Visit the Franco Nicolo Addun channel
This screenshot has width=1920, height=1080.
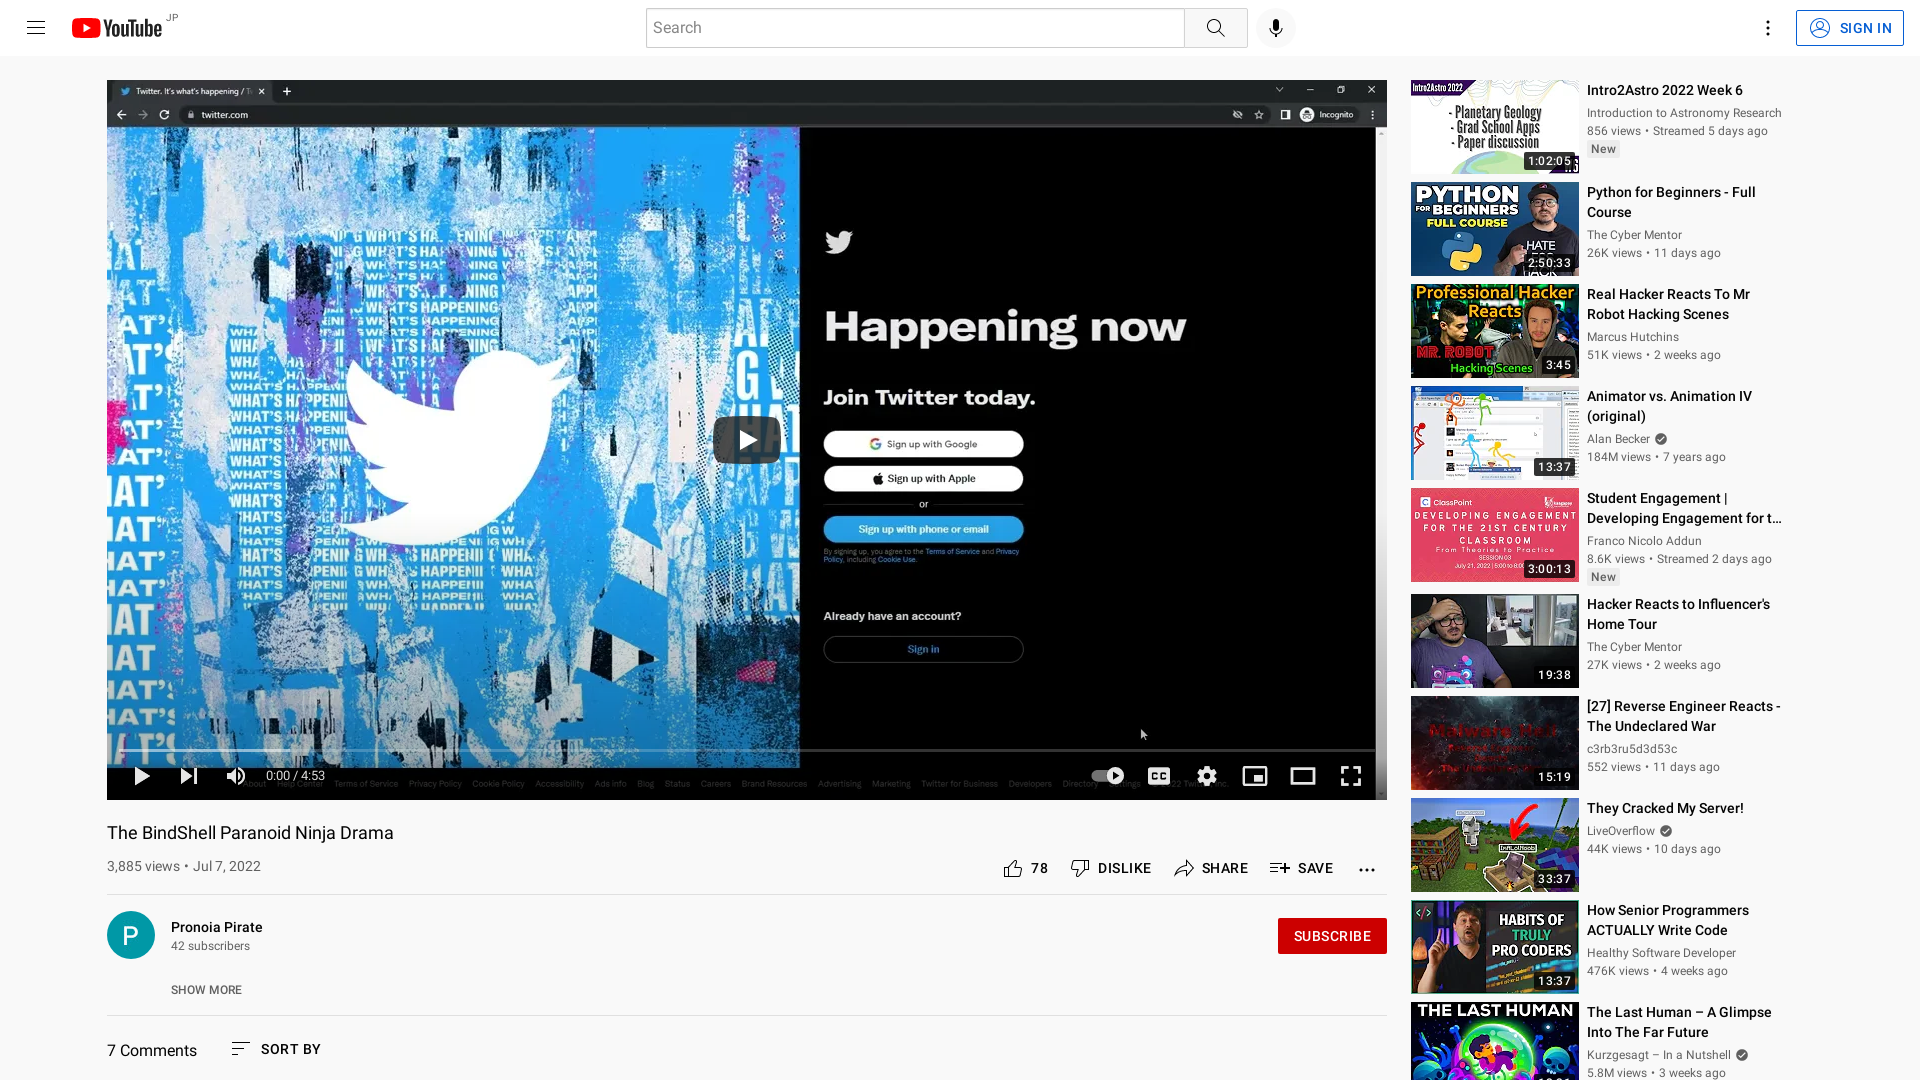(x=1644, y=541)
